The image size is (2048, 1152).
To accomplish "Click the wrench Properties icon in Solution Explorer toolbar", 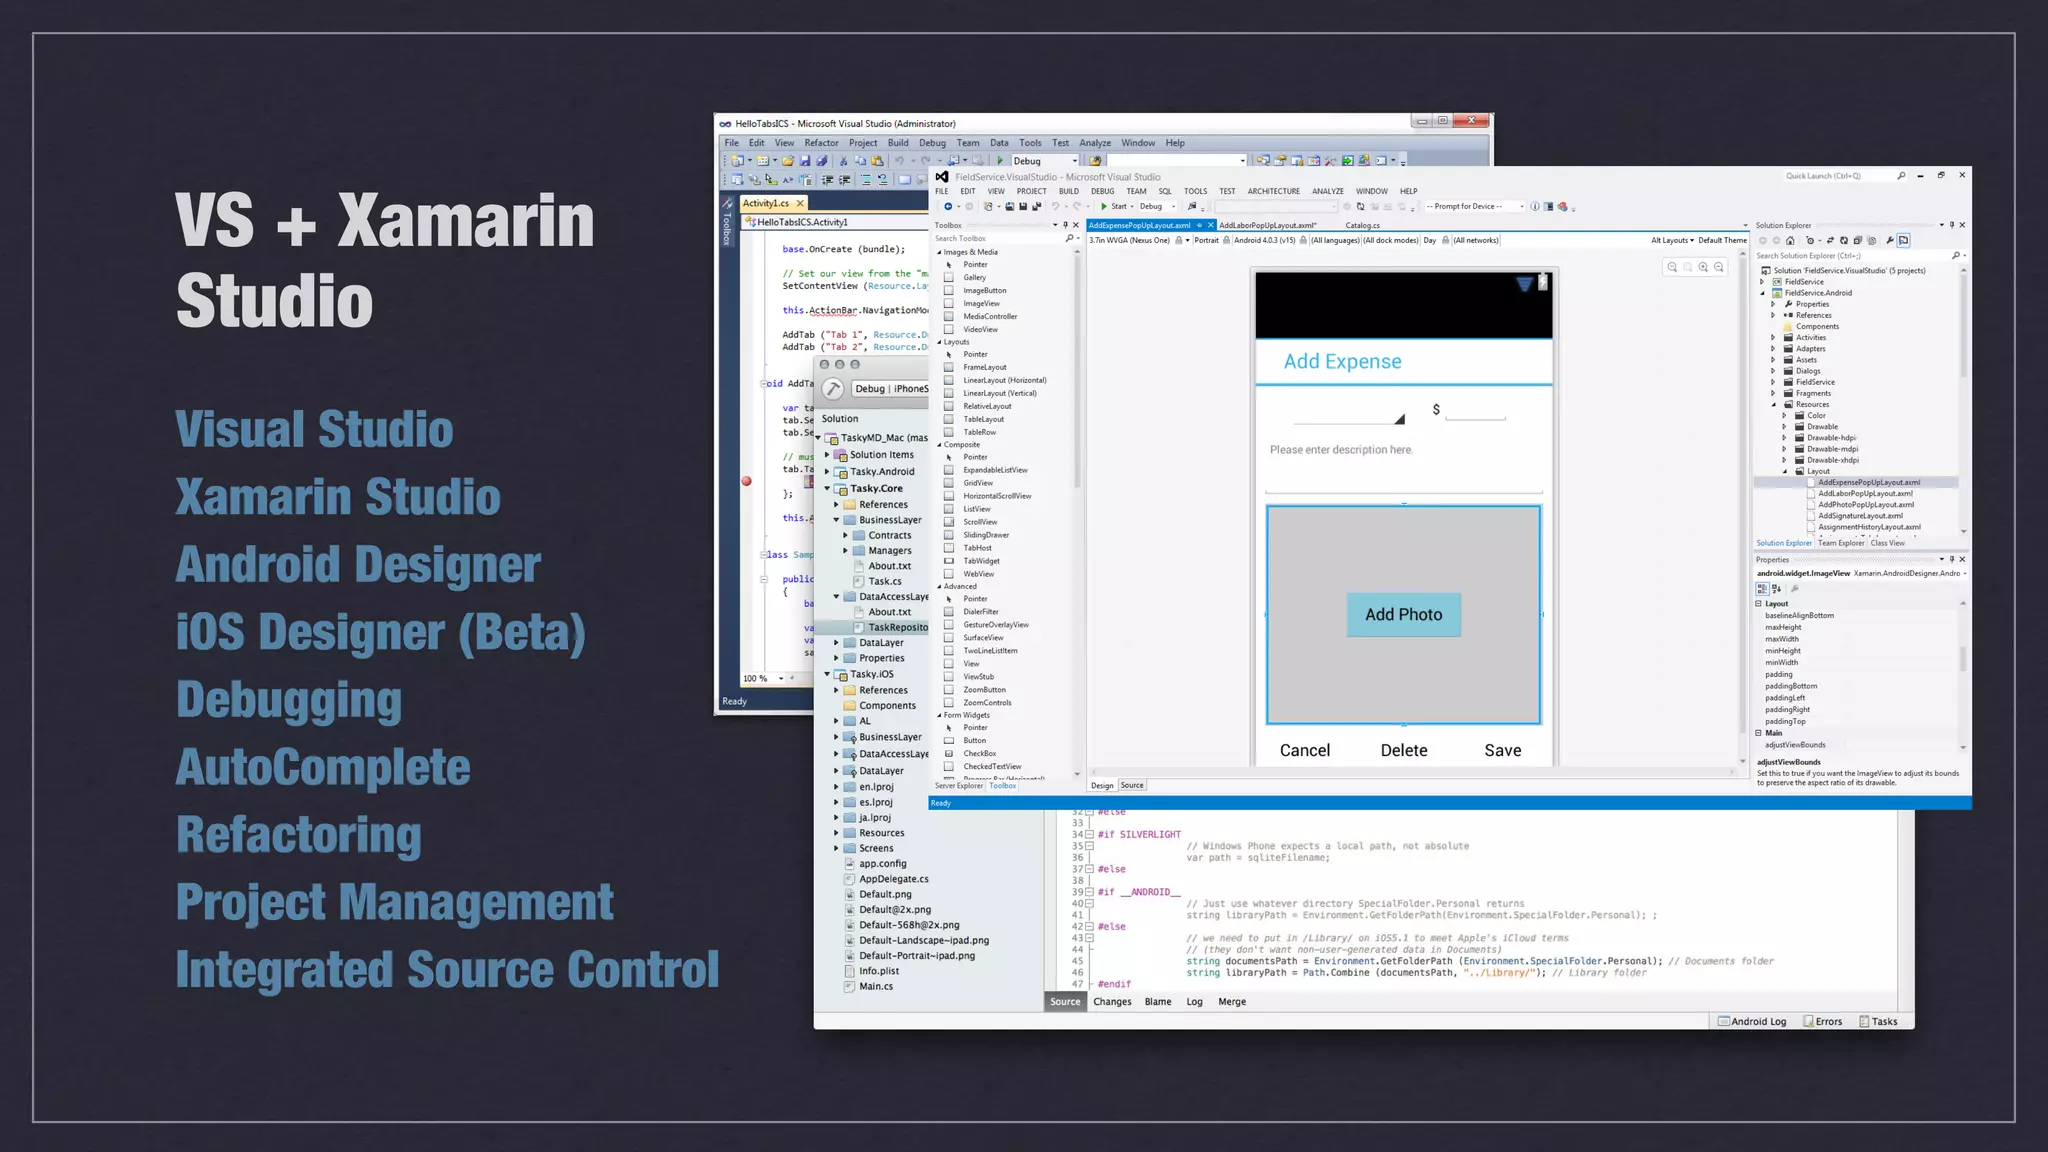I will (1890, 240).
